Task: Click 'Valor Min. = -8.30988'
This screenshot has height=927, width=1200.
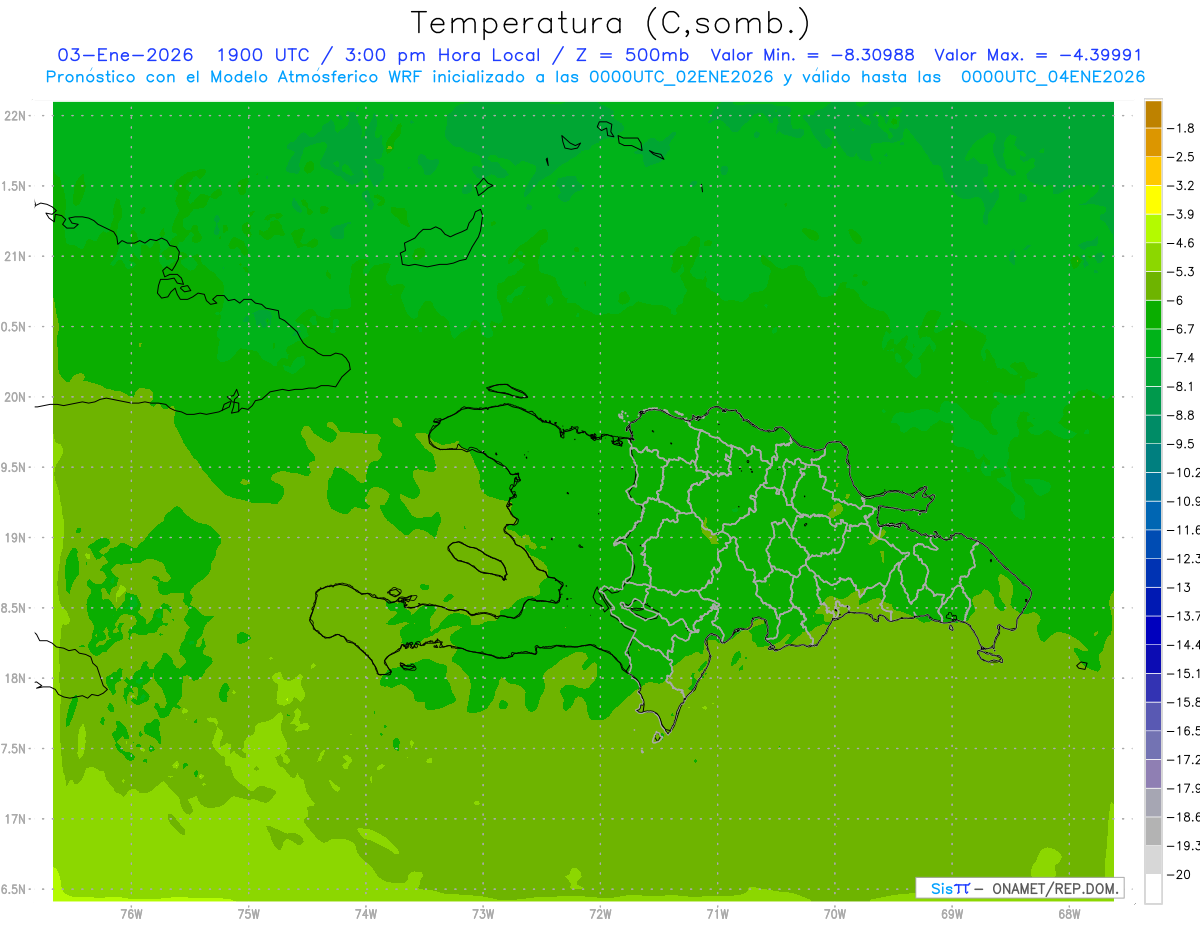Action: coord(812,55)
